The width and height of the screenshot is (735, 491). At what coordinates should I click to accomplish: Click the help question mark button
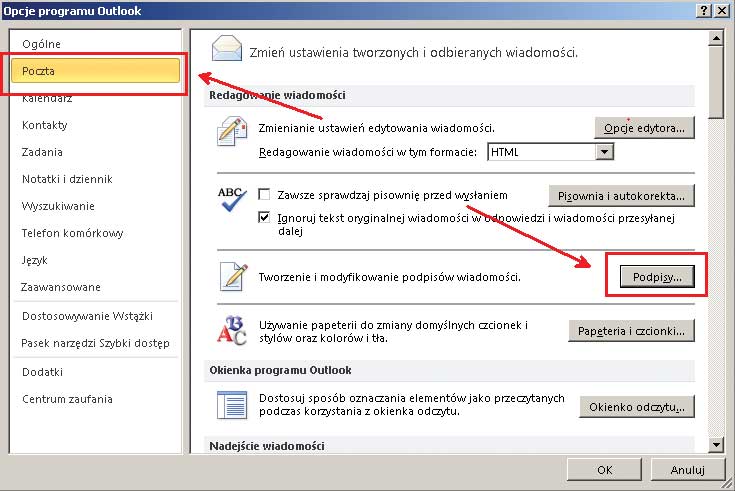[x=706, y=10]
